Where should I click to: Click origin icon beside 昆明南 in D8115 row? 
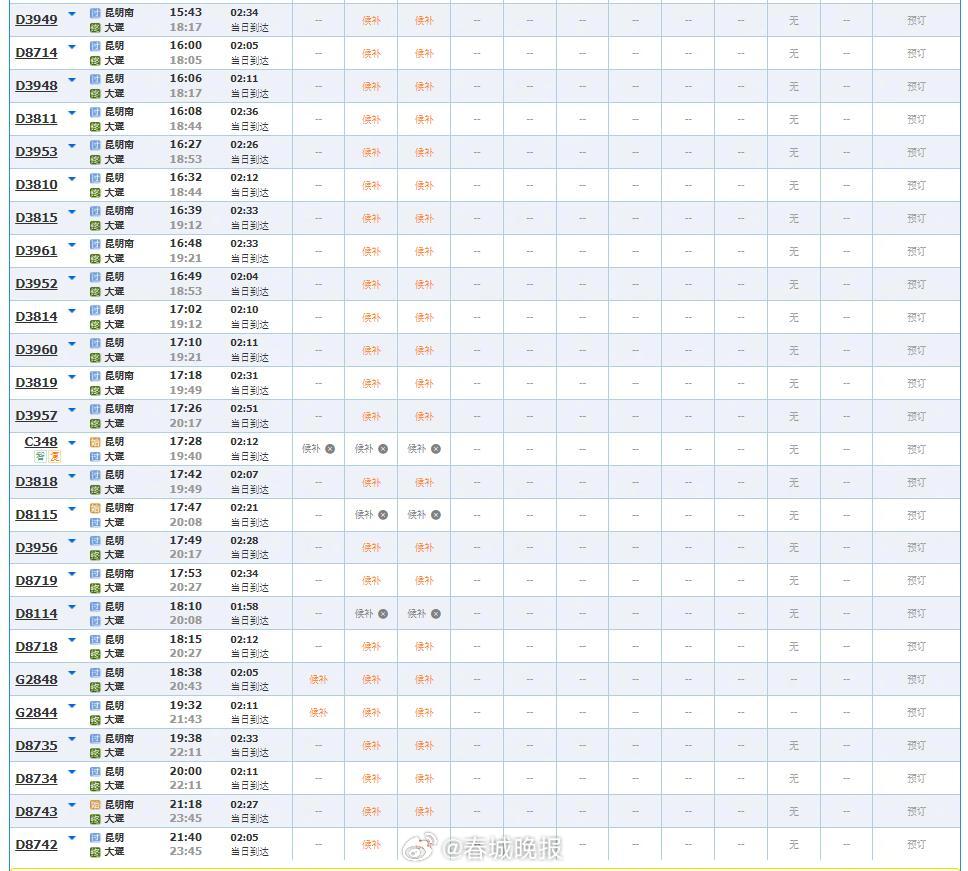click(95, 508)
